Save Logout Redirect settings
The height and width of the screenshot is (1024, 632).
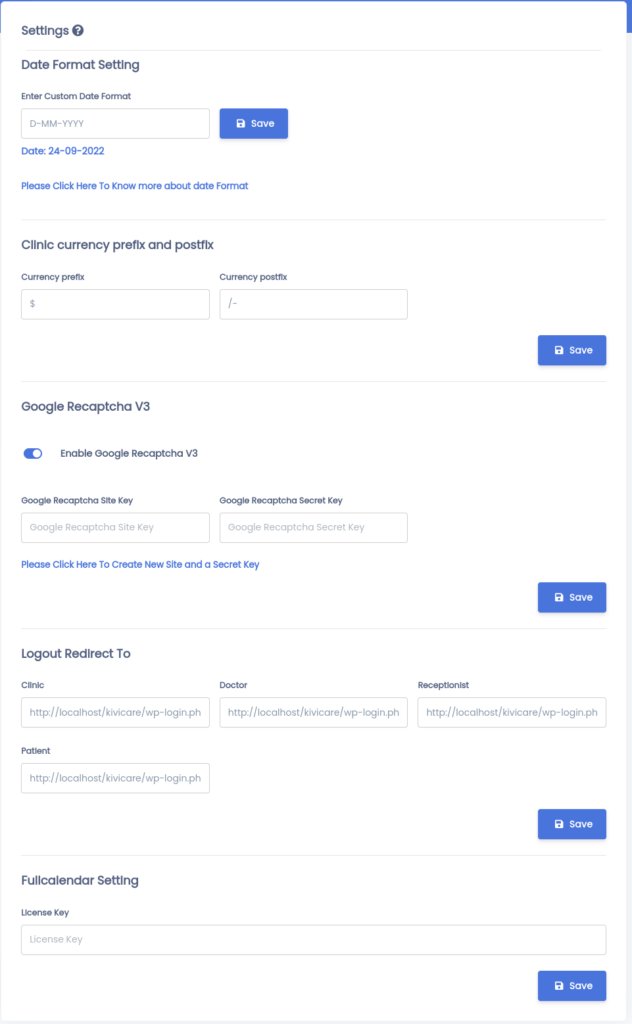(x=572, y=824)
